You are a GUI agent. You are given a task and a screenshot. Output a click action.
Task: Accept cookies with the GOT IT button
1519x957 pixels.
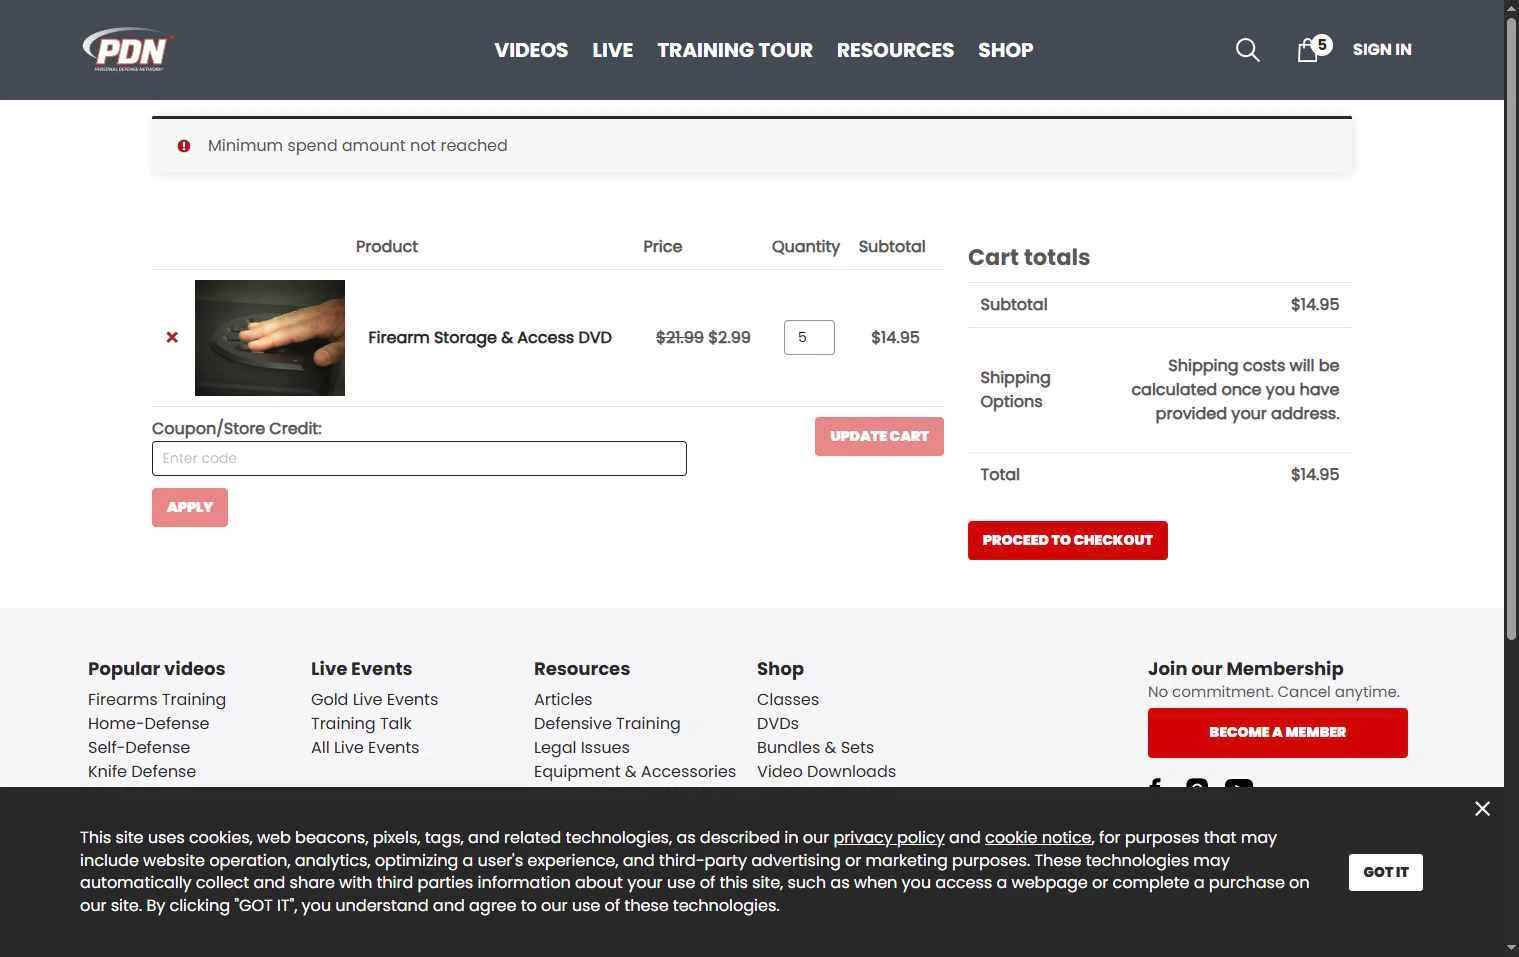(x=1386, y=872)
